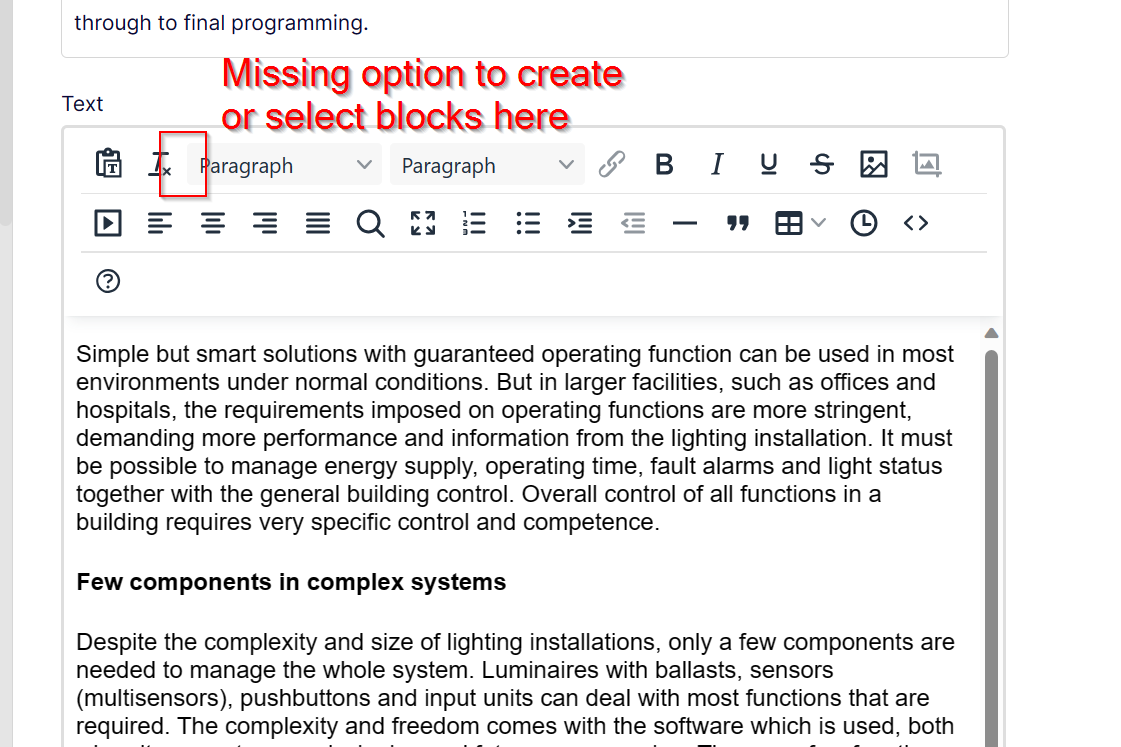Screen dimensions: 1121x747
Task: Click the editor scrollbar up arrow
Action: [991, 333]
